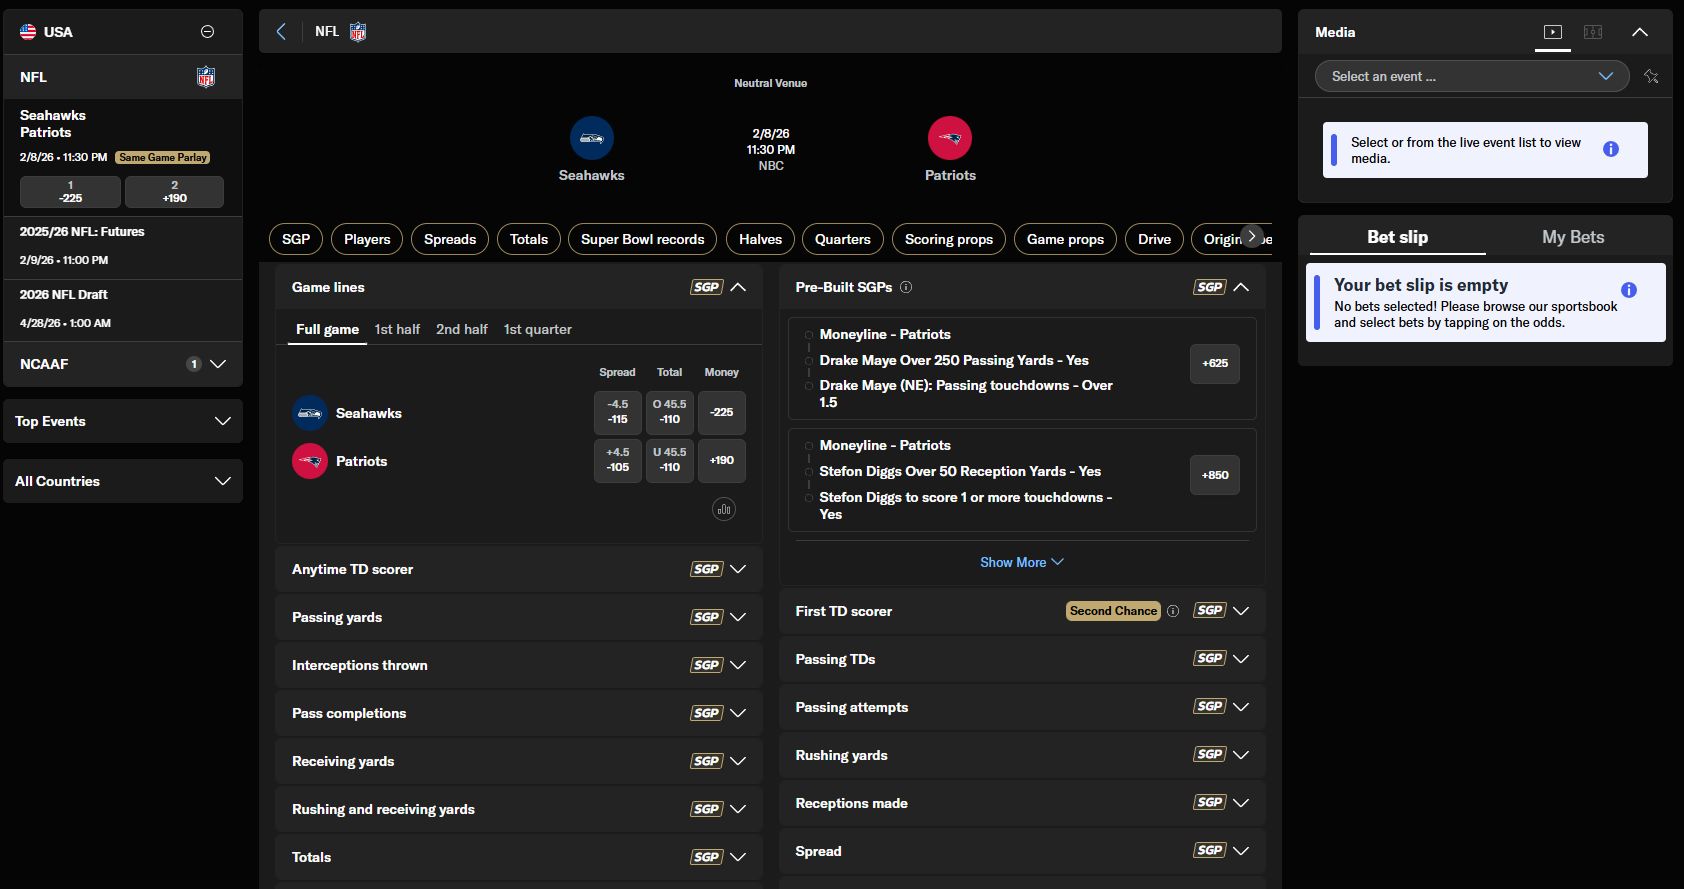Expand Interceptions thrown market
The height and width of the screenshot is (889, 1684).
coord(518,665)
